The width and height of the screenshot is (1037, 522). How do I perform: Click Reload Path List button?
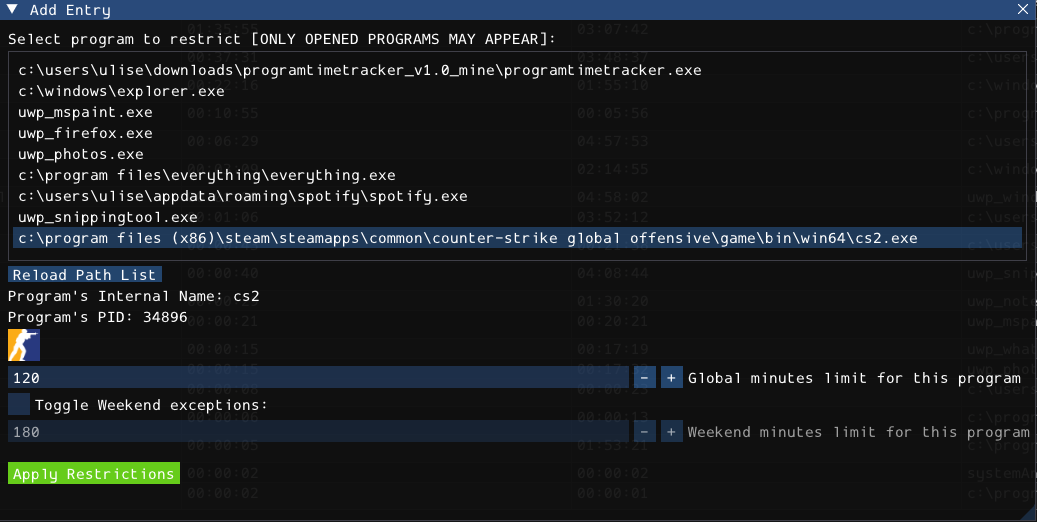coord(85,275)
